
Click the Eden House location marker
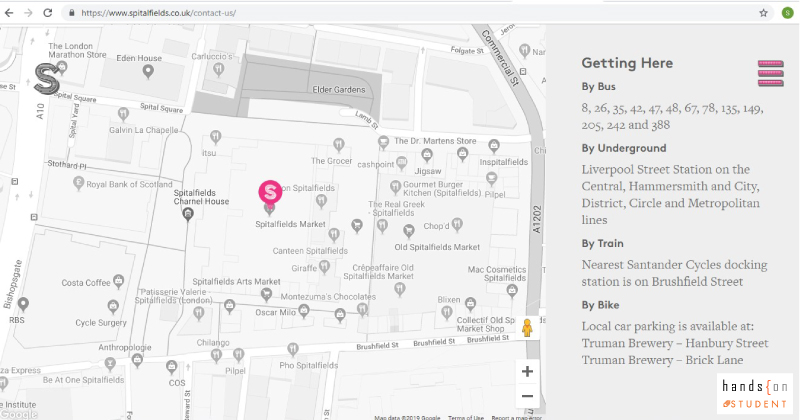point(149,71)
